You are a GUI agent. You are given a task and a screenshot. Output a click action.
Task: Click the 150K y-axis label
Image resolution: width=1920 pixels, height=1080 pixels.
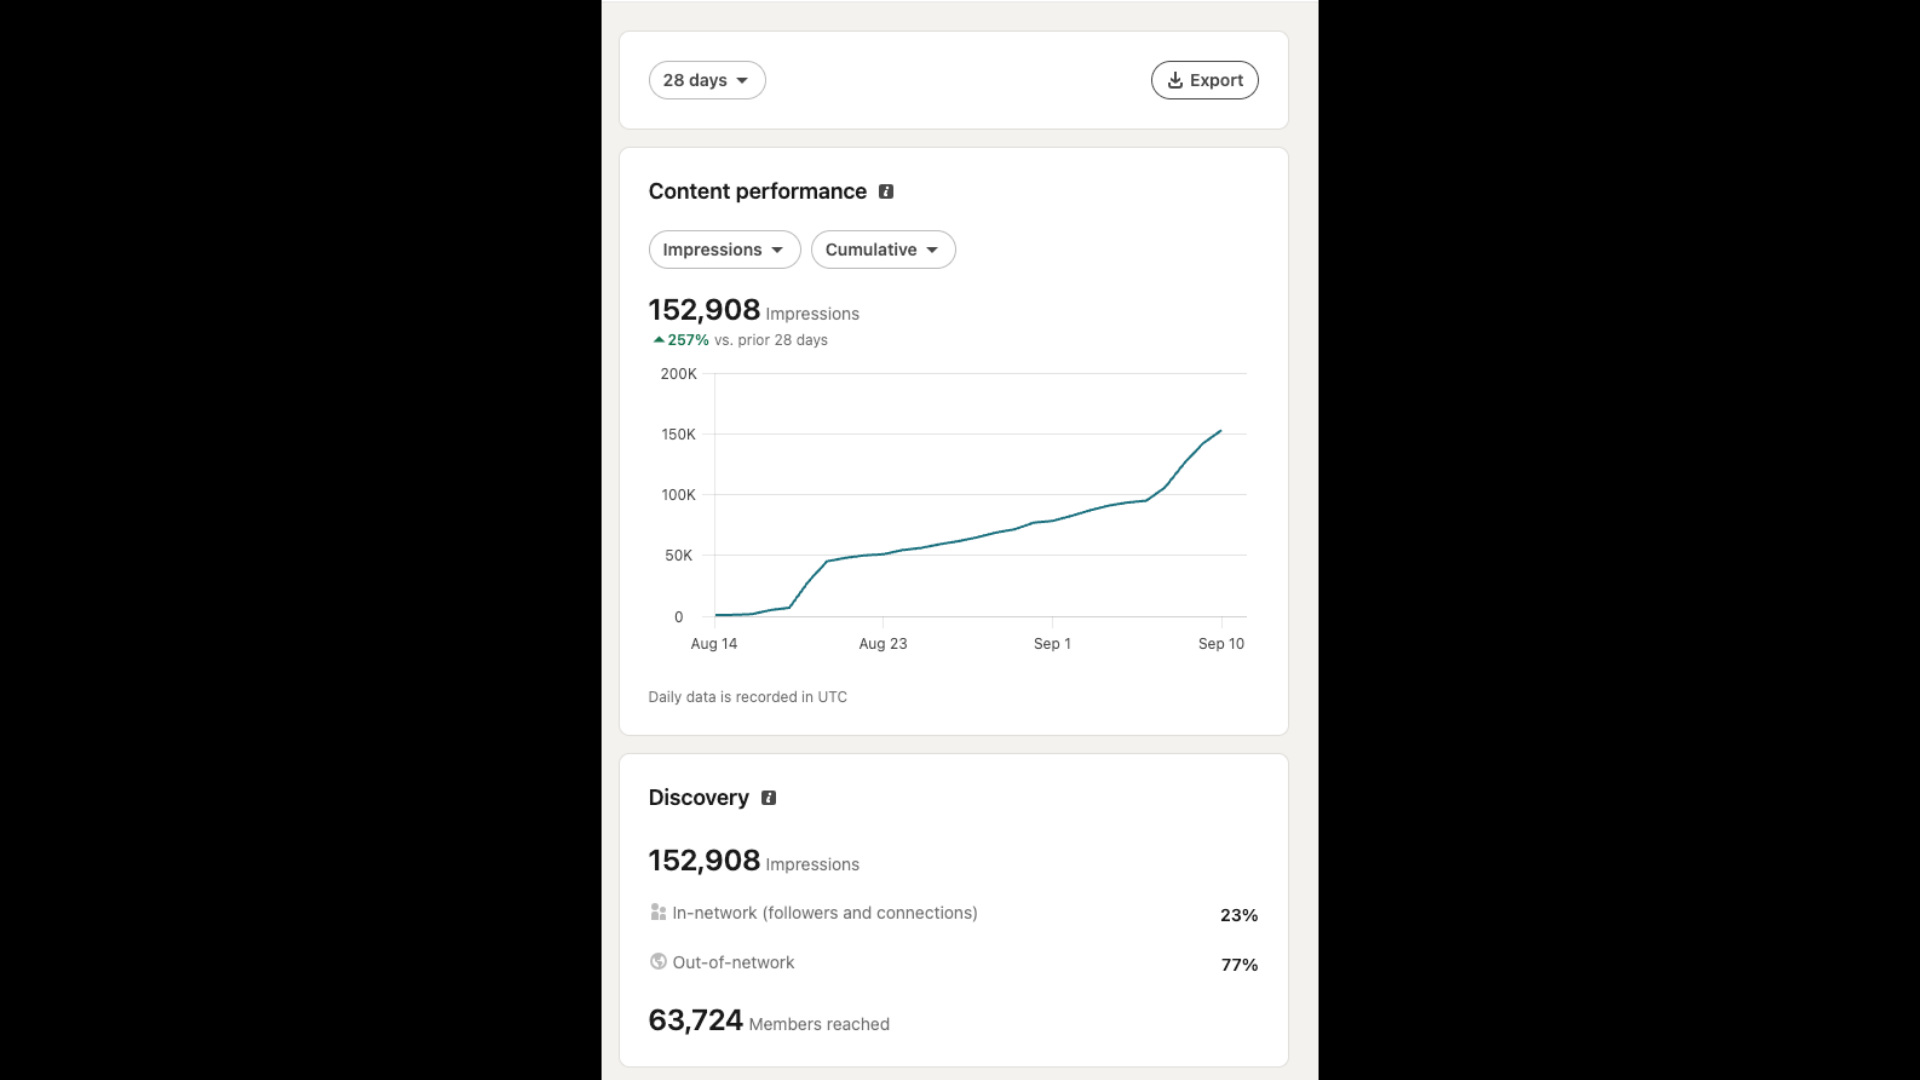click(x=678, y=434)
